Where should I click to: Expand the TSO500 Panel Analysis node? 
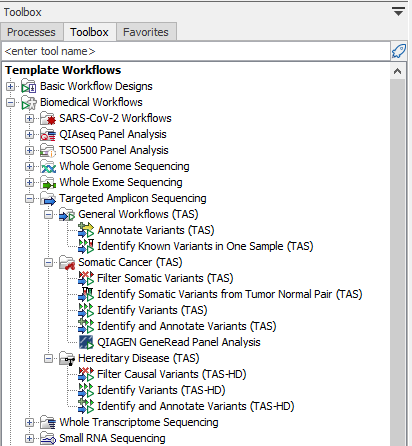pos(29,150)
